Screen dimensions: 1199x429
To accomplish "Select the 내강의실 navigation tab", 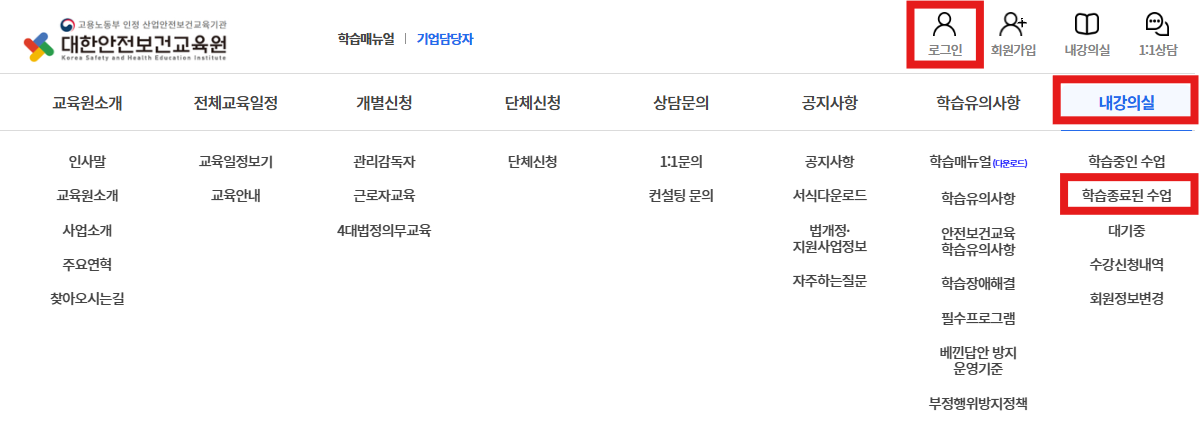I will tap(1126, 103).
